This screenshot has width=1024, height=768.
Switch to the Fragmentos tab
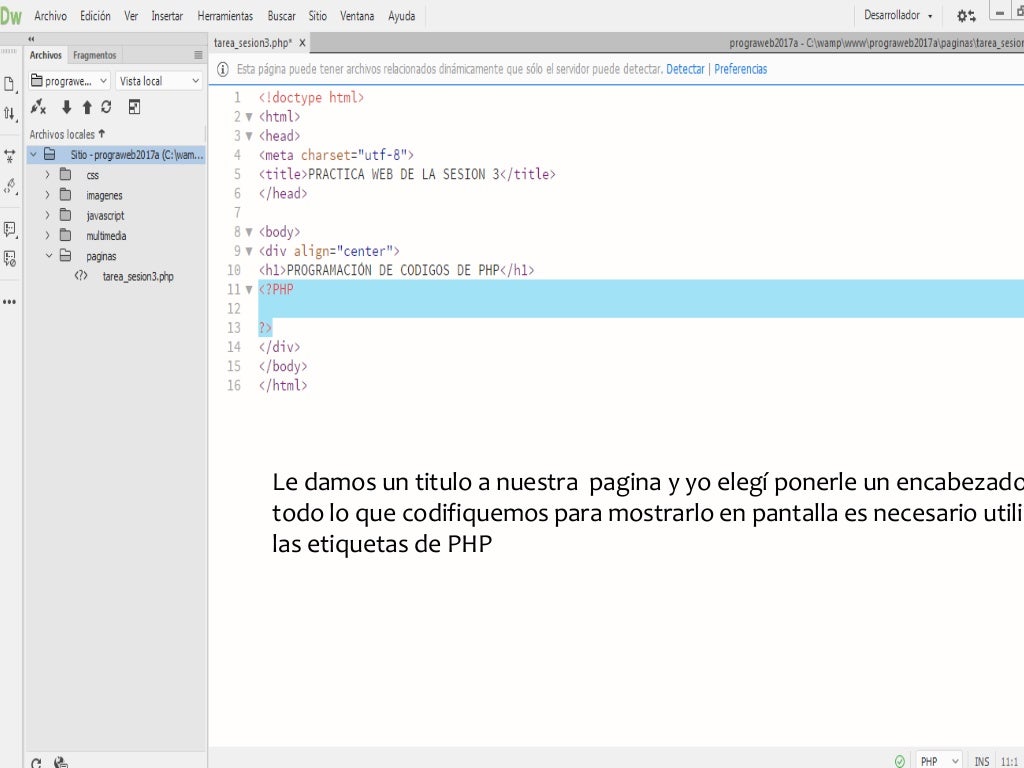click(x=94, y=55)
